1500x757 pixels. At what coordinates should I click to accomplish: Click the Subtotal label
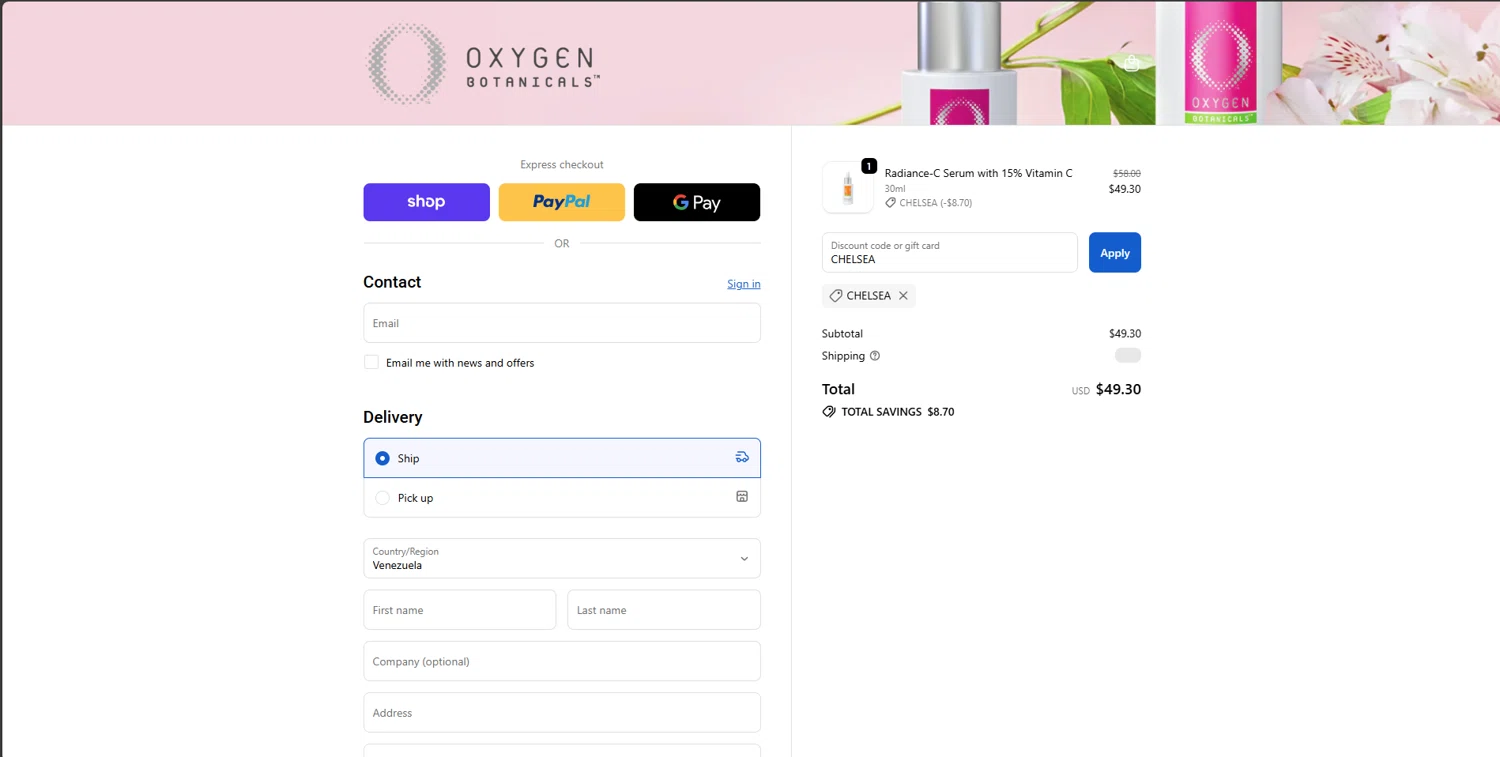pos(842,334)
